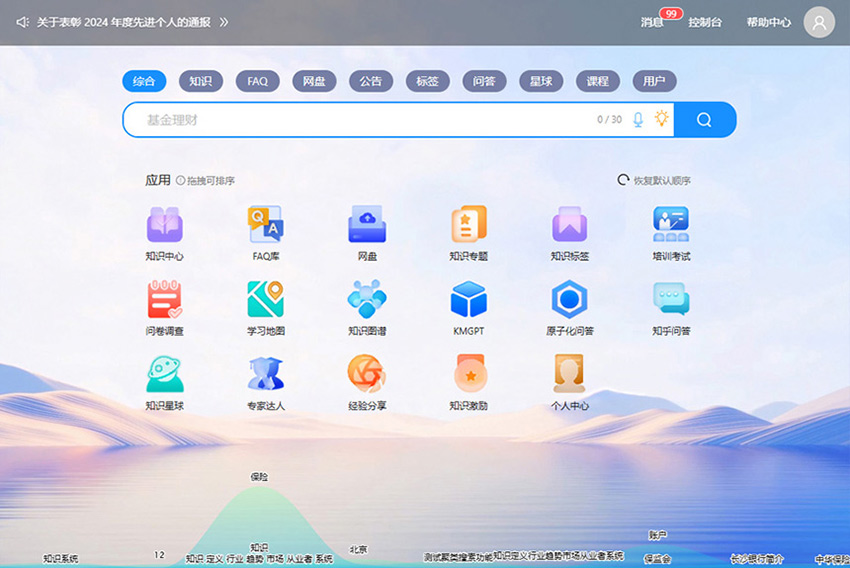Open the 帮助中心 help center link
The height and width of the screenshot is (568, 850).
pos(769,22)
